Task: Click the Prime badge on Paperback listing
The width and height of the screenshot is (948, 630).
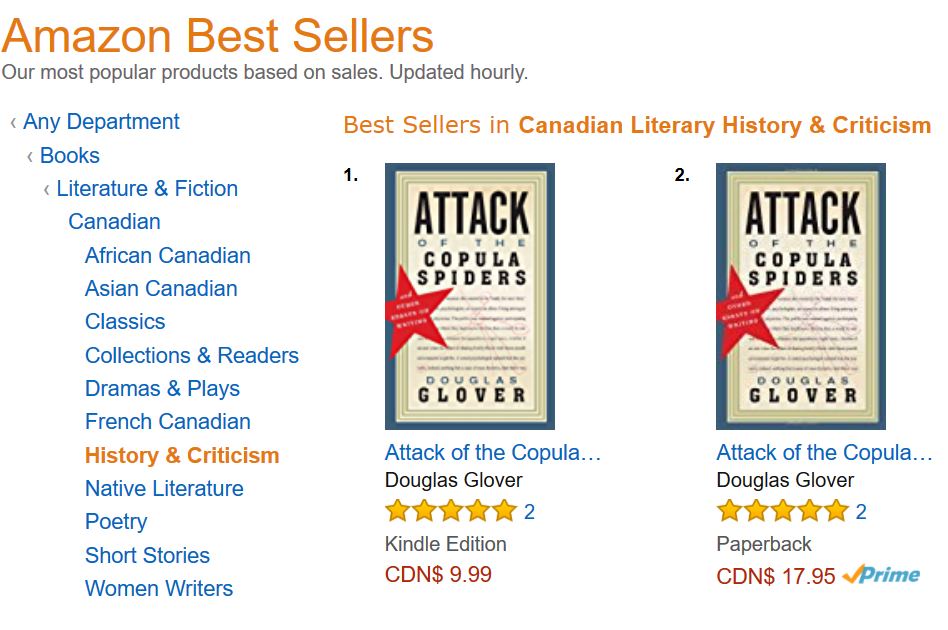Action: 881,575
